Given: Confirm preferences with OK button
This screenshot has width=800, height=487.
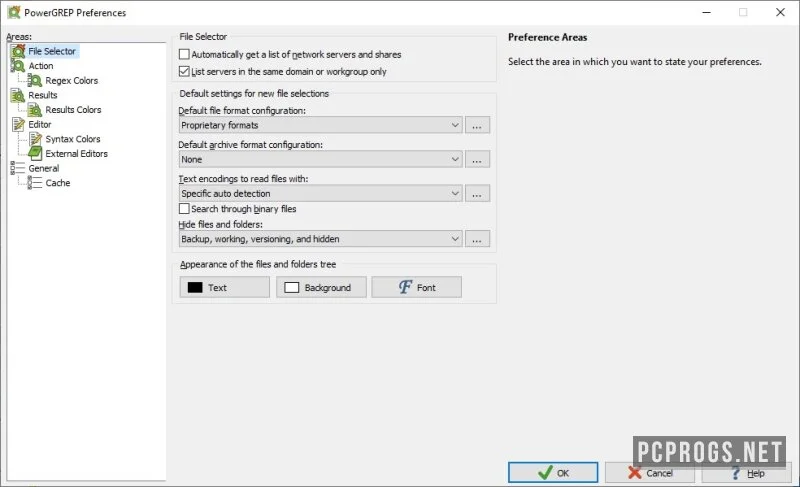Looking at the screenshot, I should [553, 472].
